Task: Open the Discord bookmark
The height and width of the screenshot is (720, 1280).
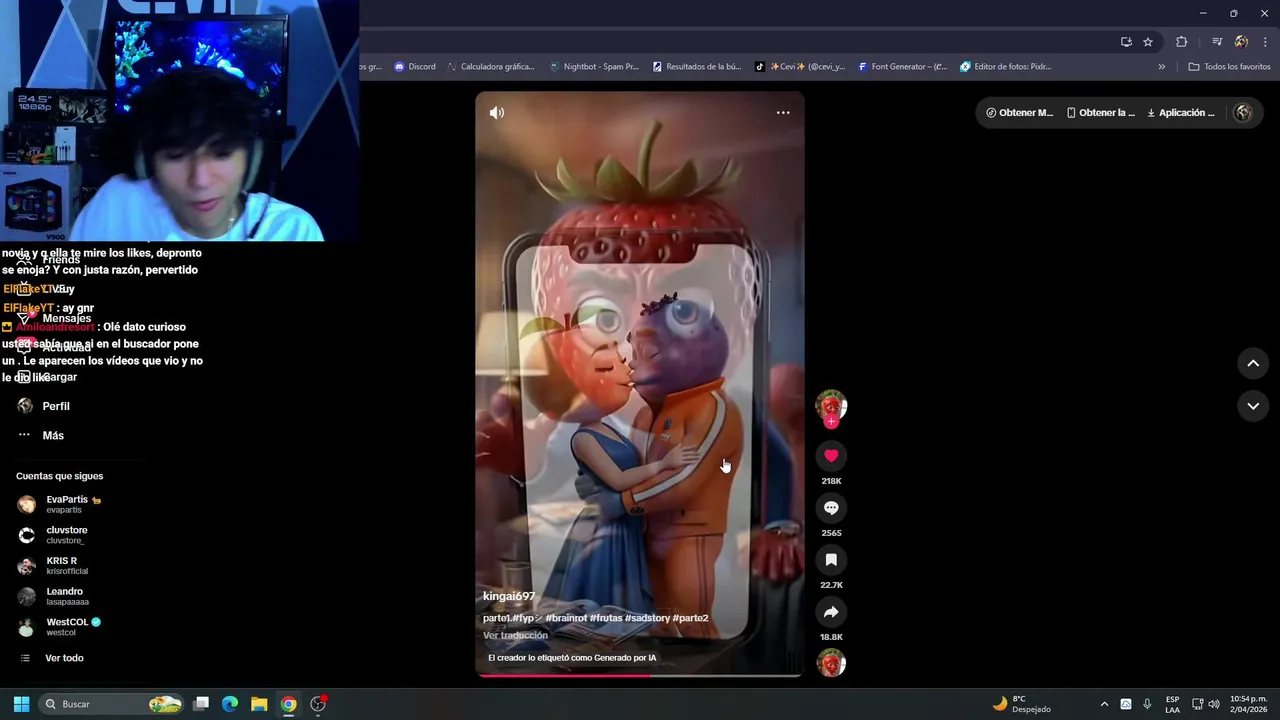Action: click(415, 67)
